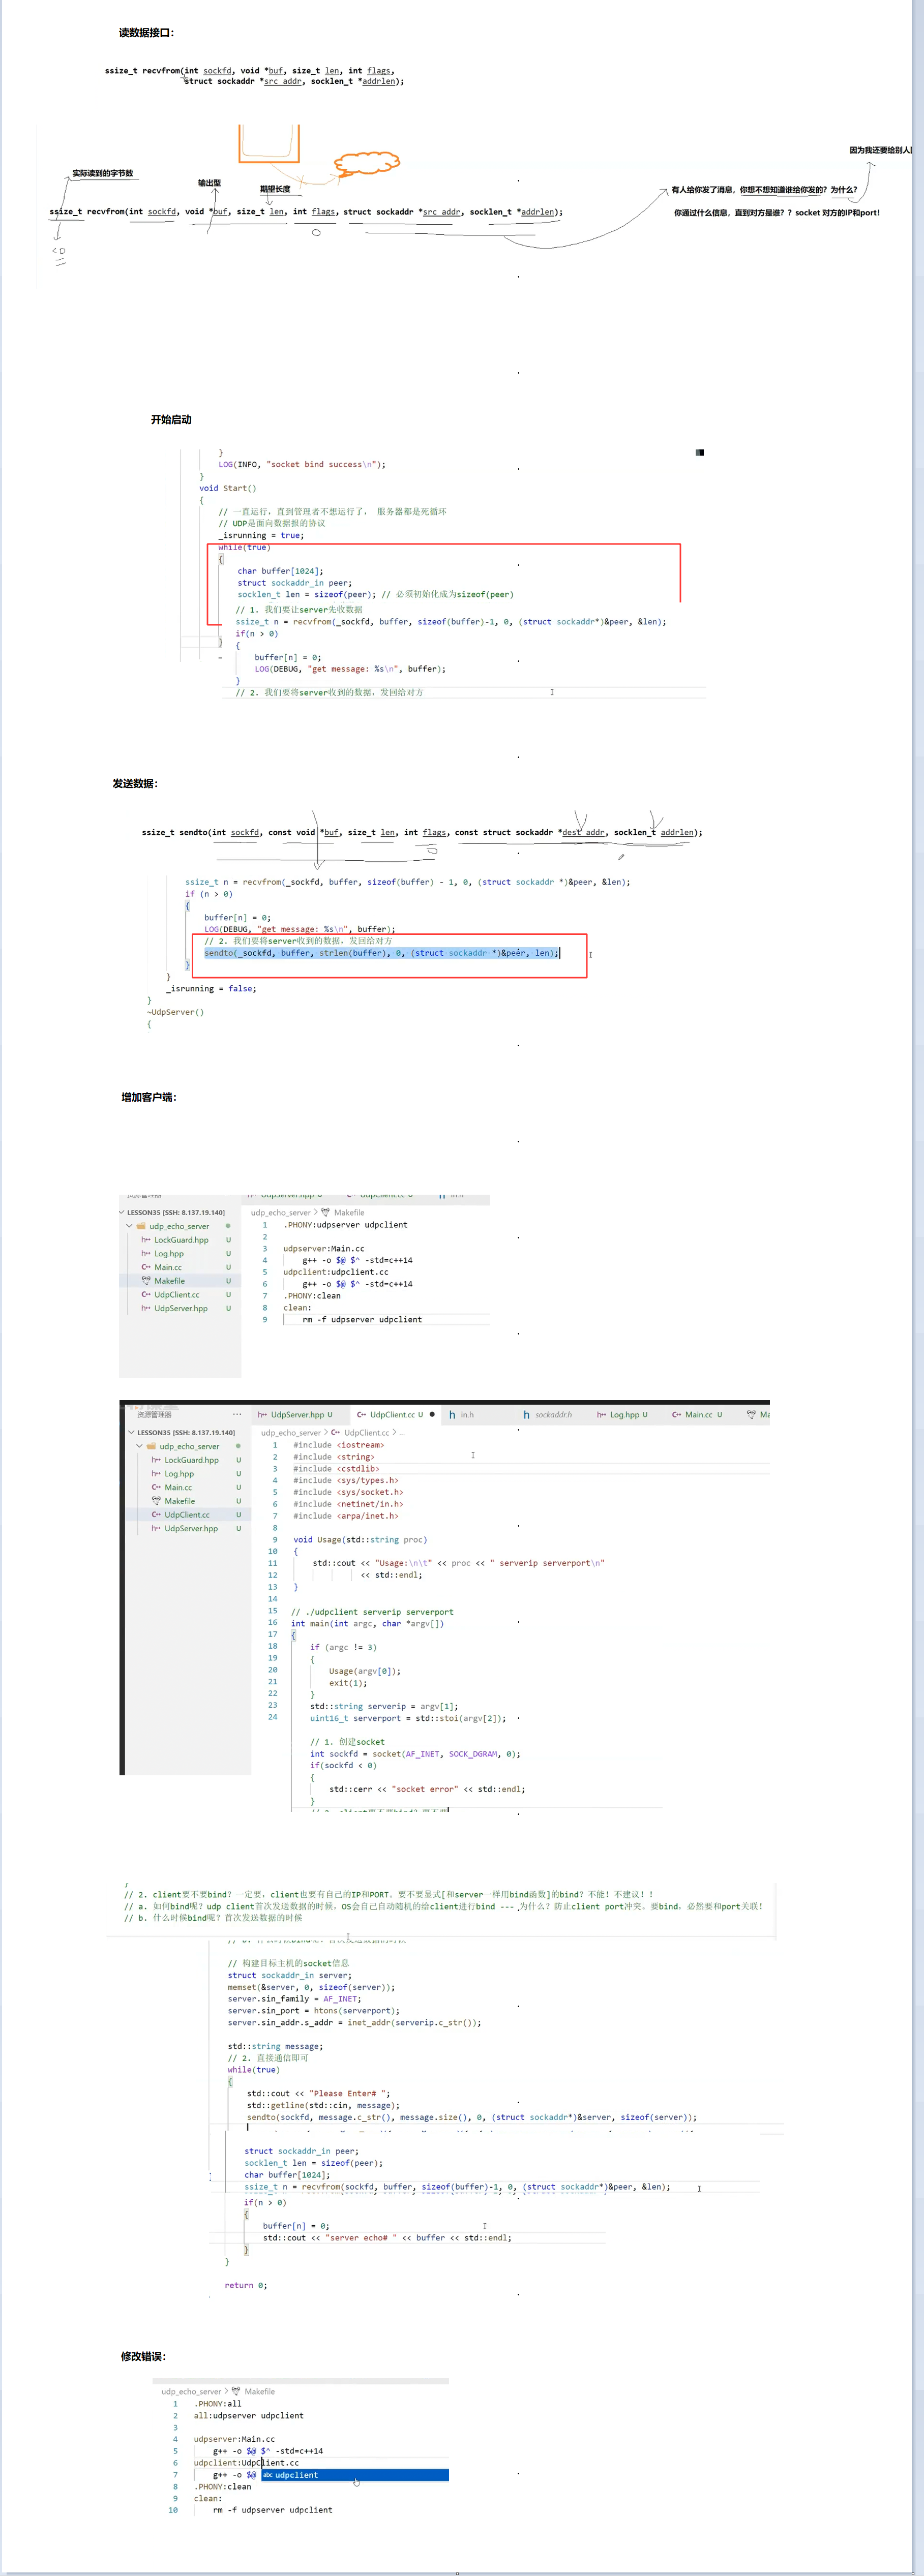The height and width of the screenshot is (2576, 924).
Task: Click 'void Start()' line in server code
Action: coord(228,488)
